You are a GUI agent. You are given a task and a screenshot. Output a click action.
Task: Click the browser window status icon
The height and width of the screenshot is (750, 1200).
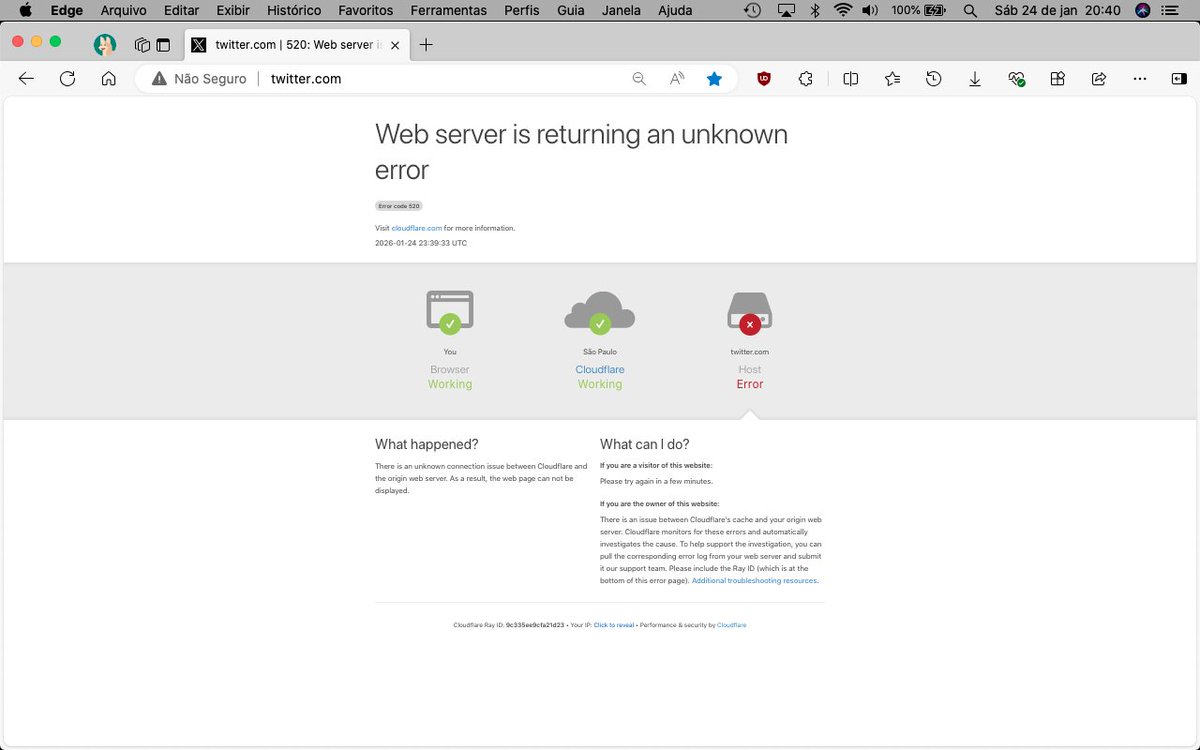tap(450, 312)
